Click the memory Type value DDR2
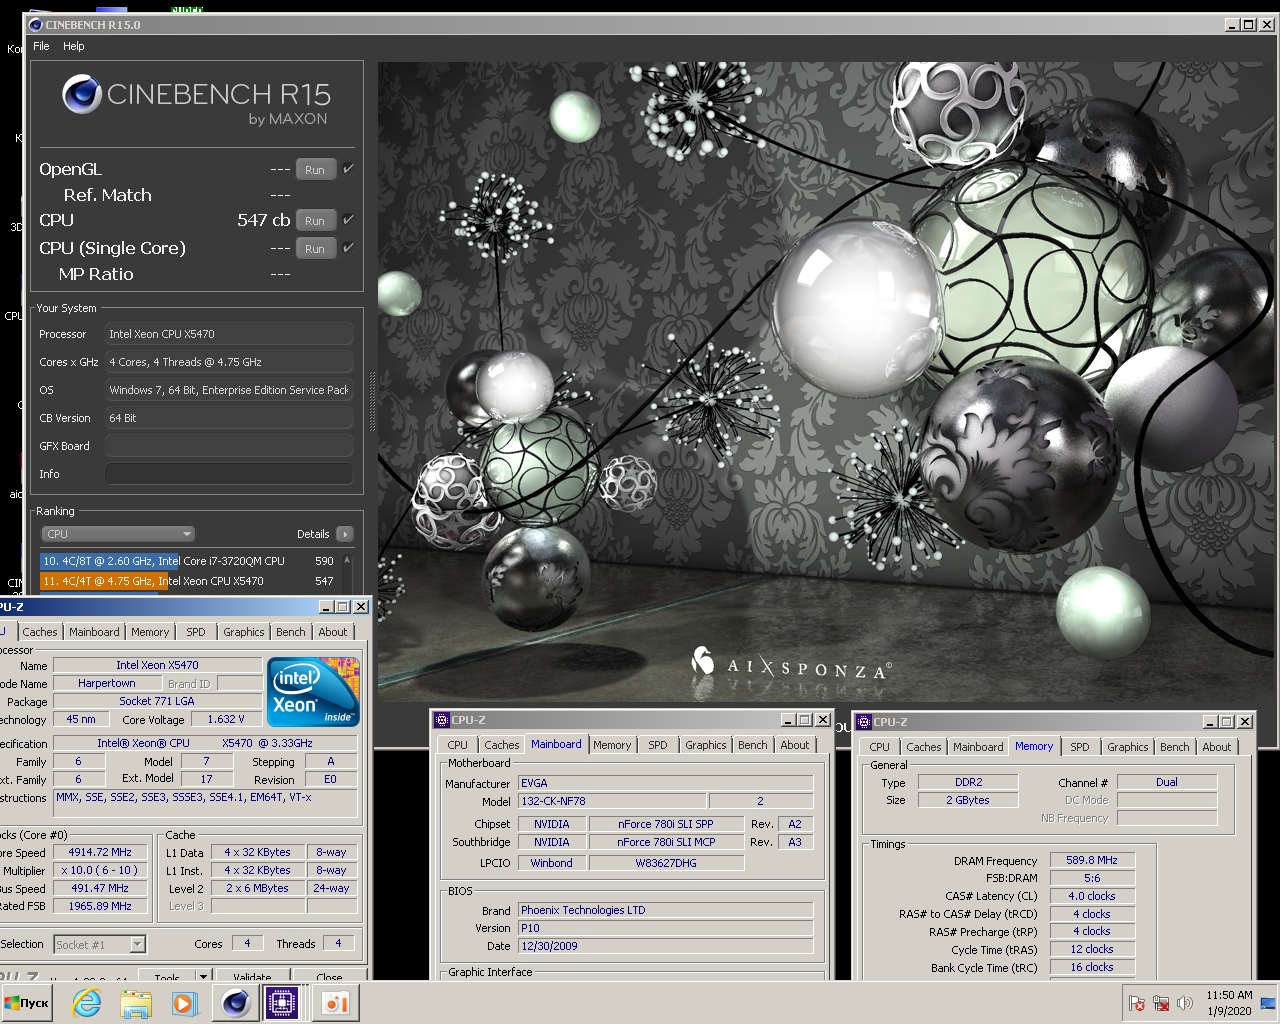 click(968, 782)
